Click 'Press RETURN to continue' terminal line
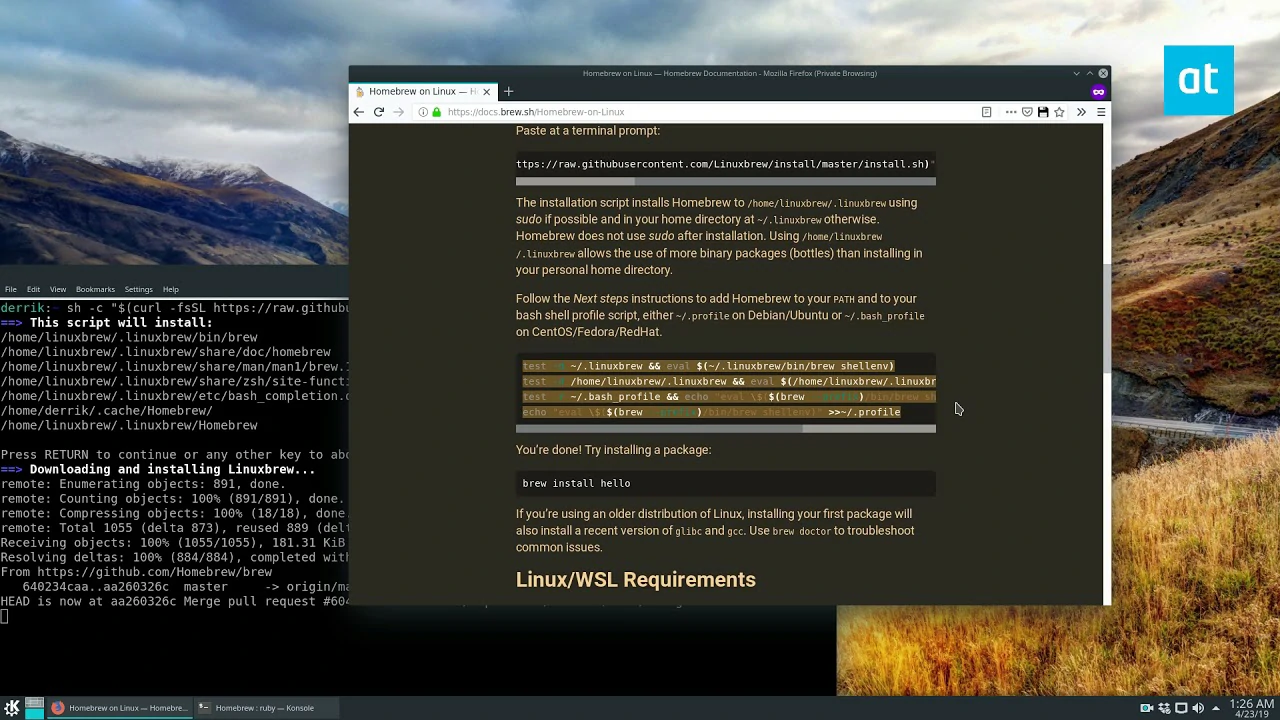The width and height of the screenshot is (1280, 720). coord(175,455)
